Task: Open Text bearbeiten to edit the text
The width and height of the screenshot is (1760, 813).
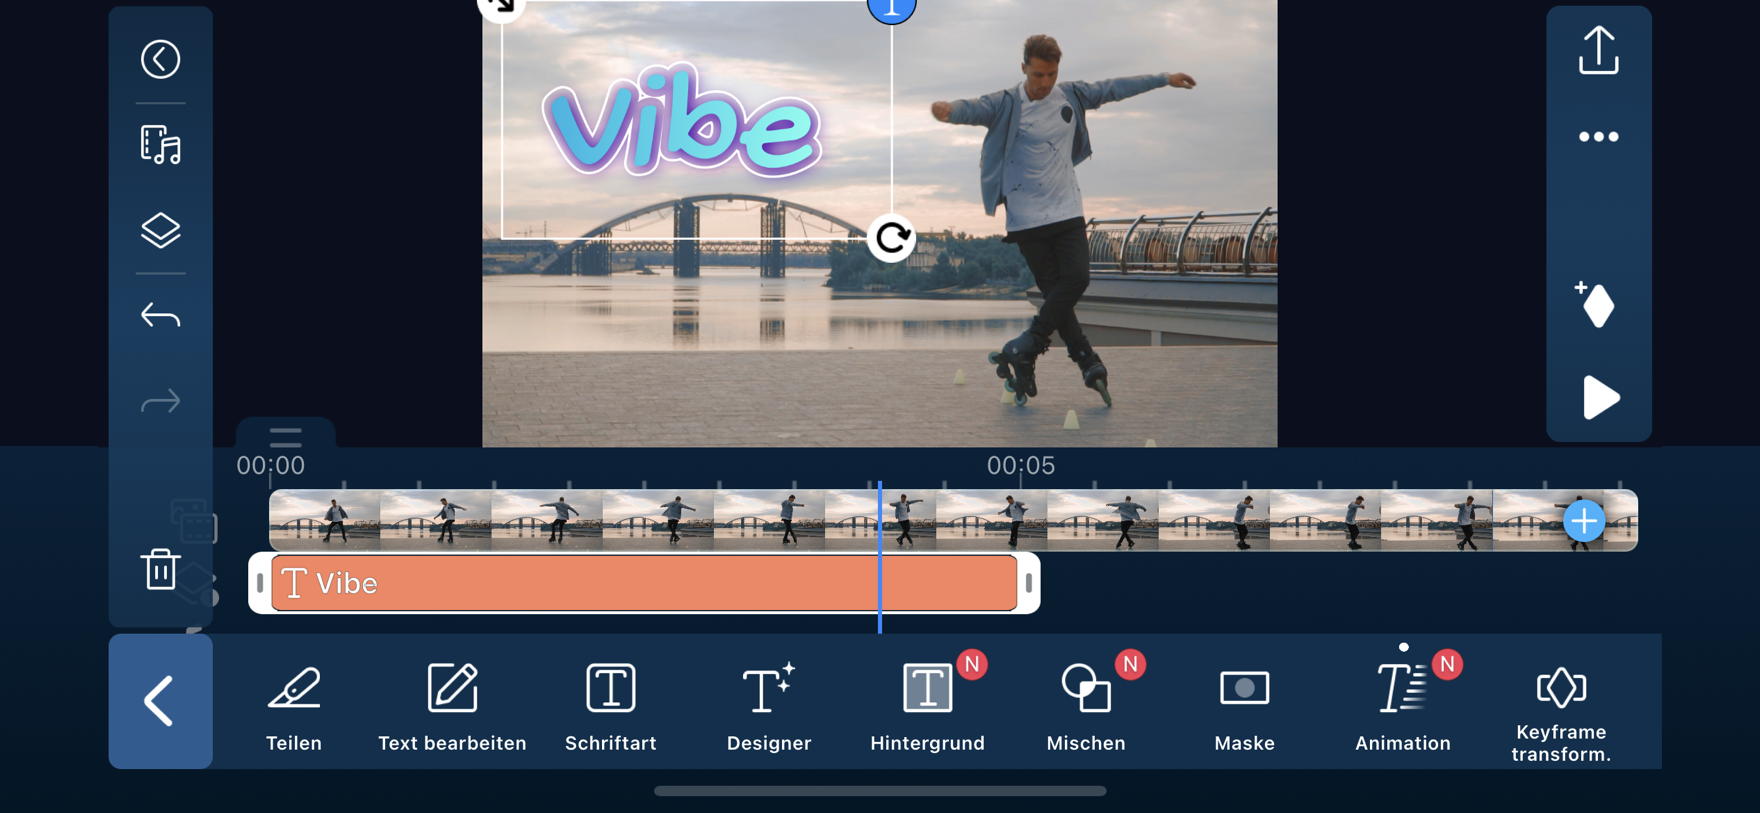Action: coord(452,707)
